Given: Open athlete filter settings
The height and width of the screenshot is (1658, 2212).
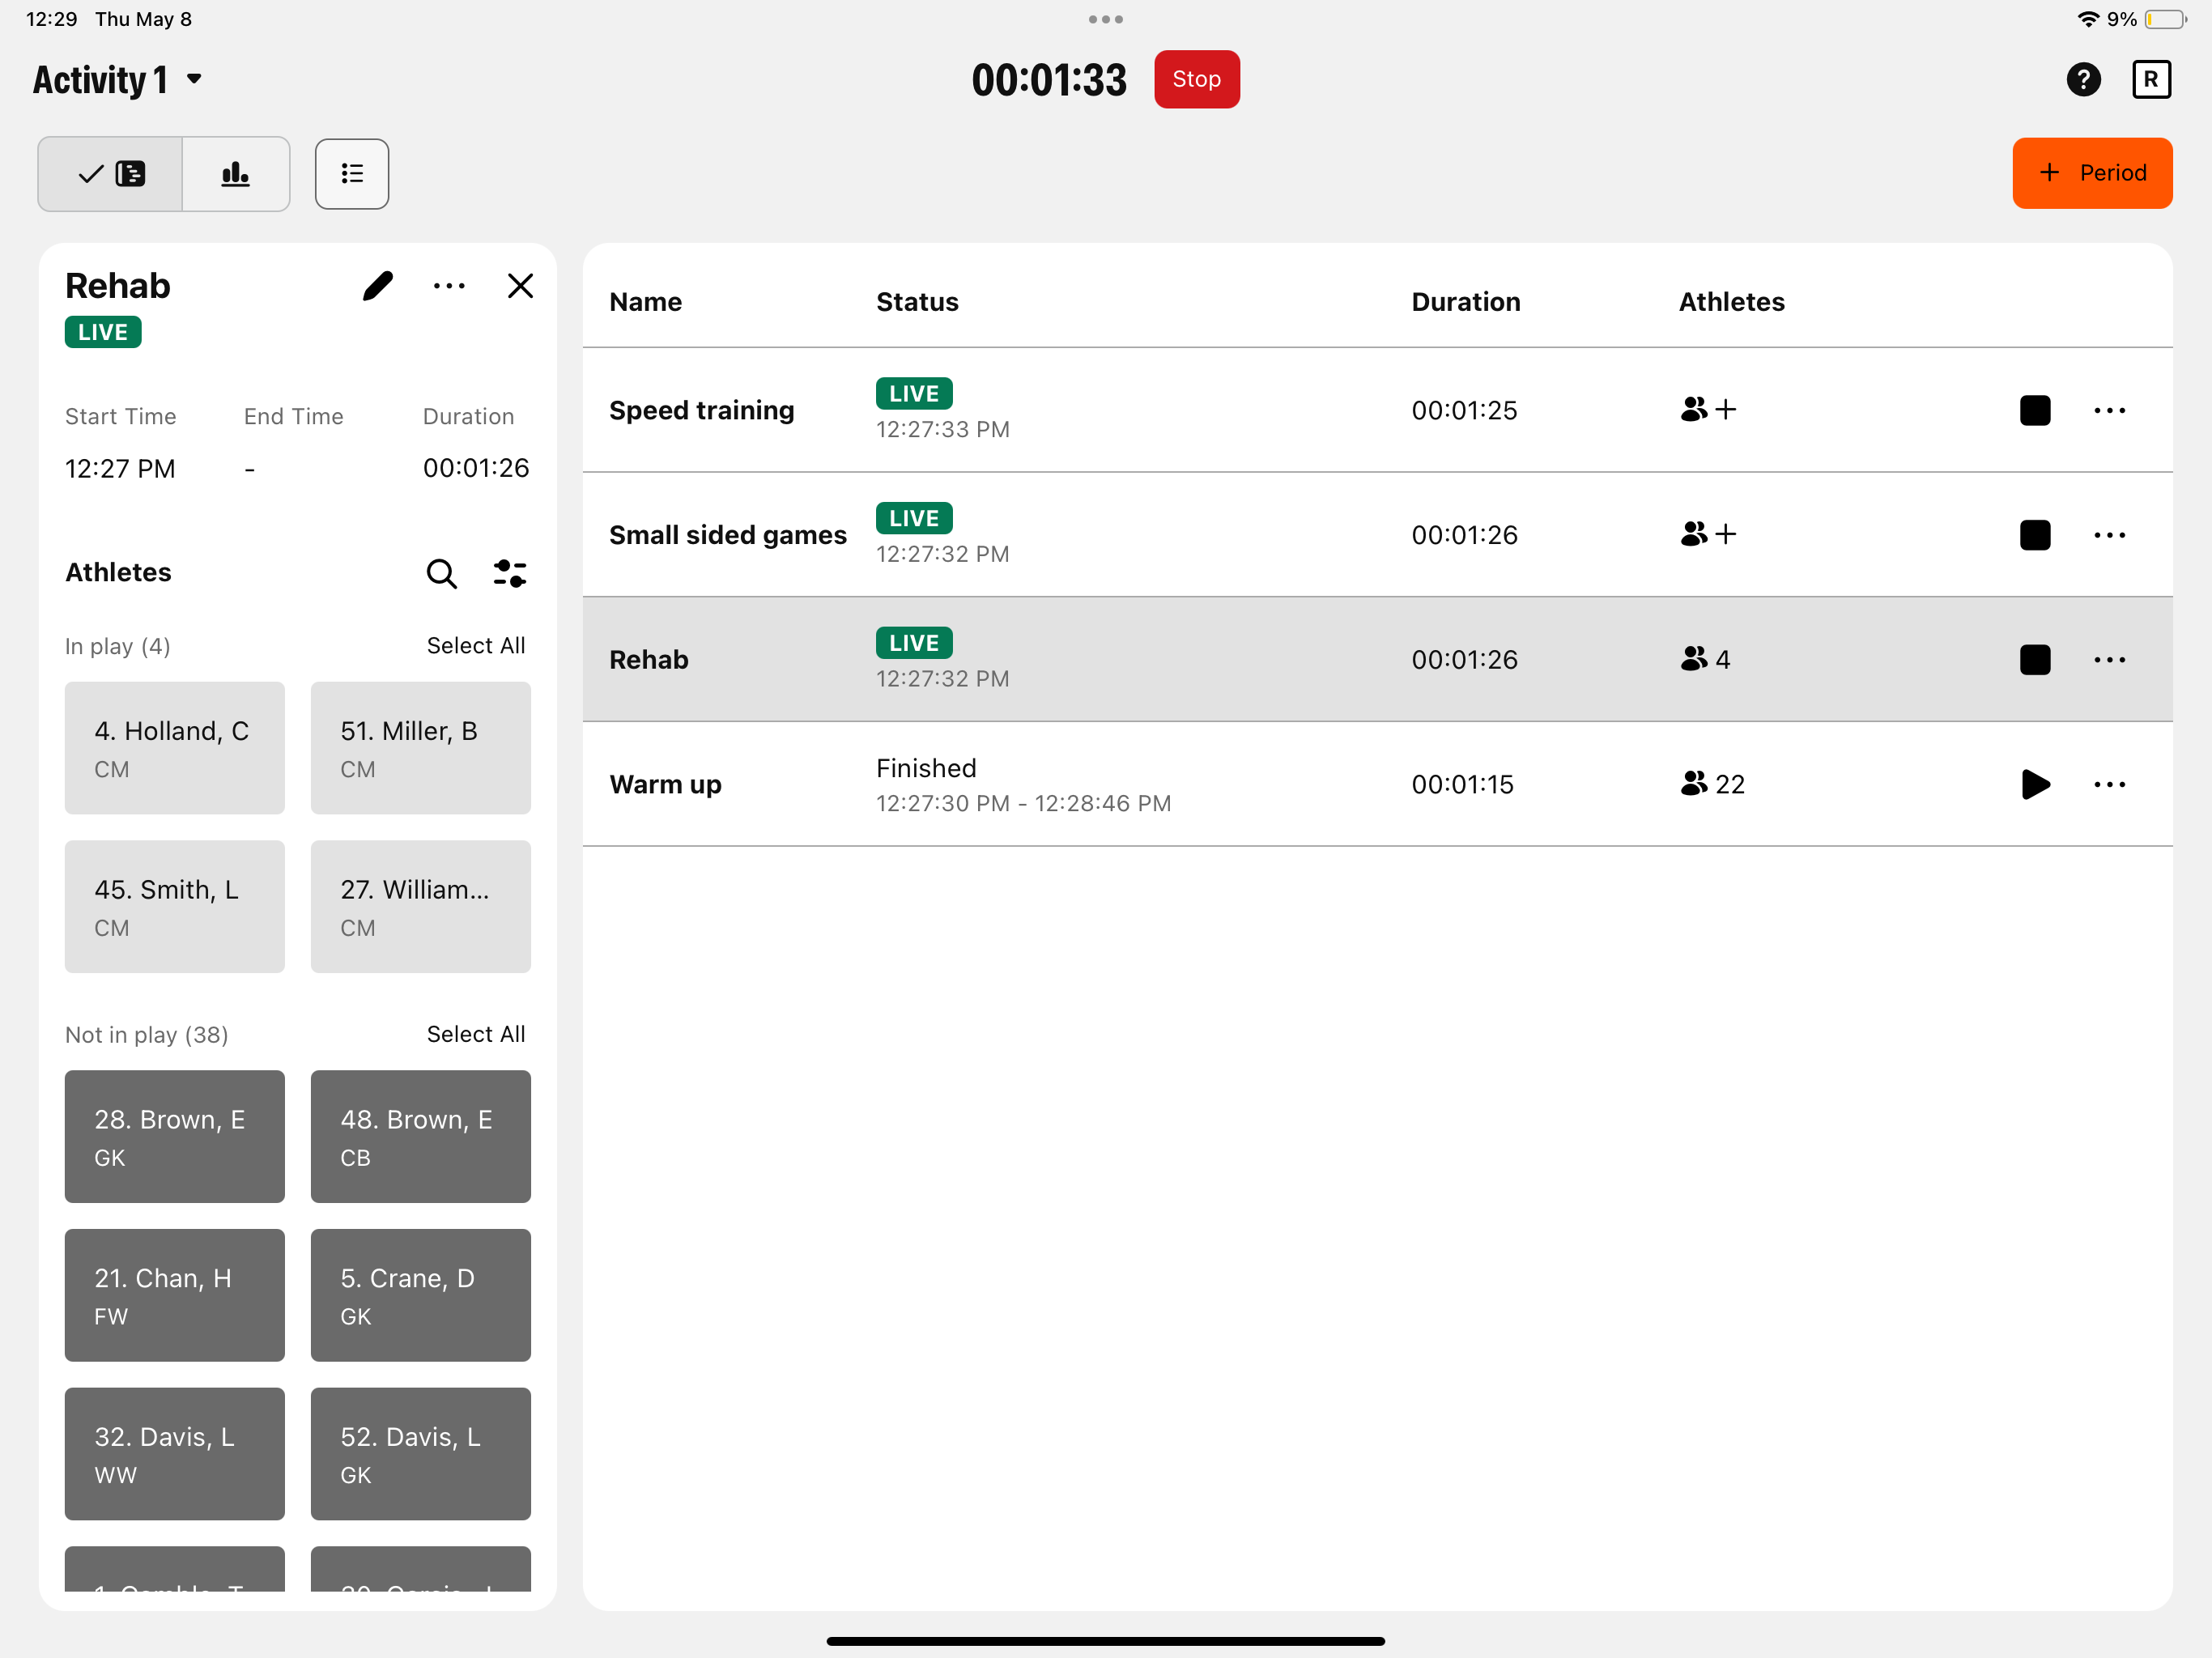Looking at the screenshot, I should (x=510, y=573).
